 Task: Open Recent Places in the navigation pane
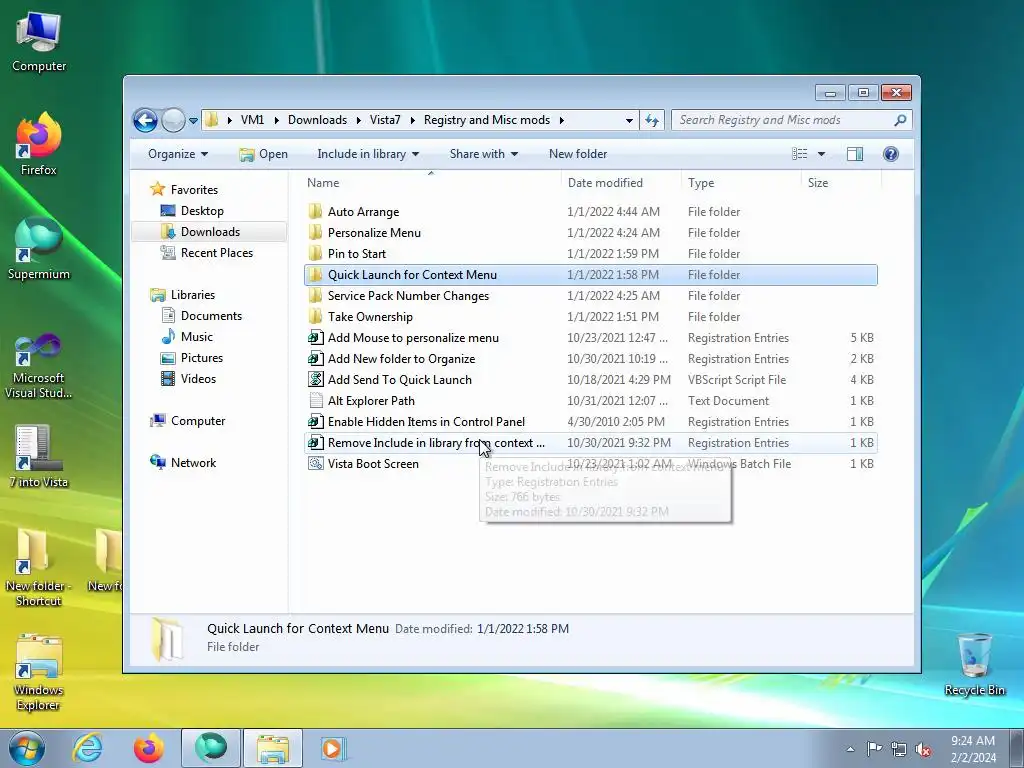pyautogui.click(x=217, y=253)
